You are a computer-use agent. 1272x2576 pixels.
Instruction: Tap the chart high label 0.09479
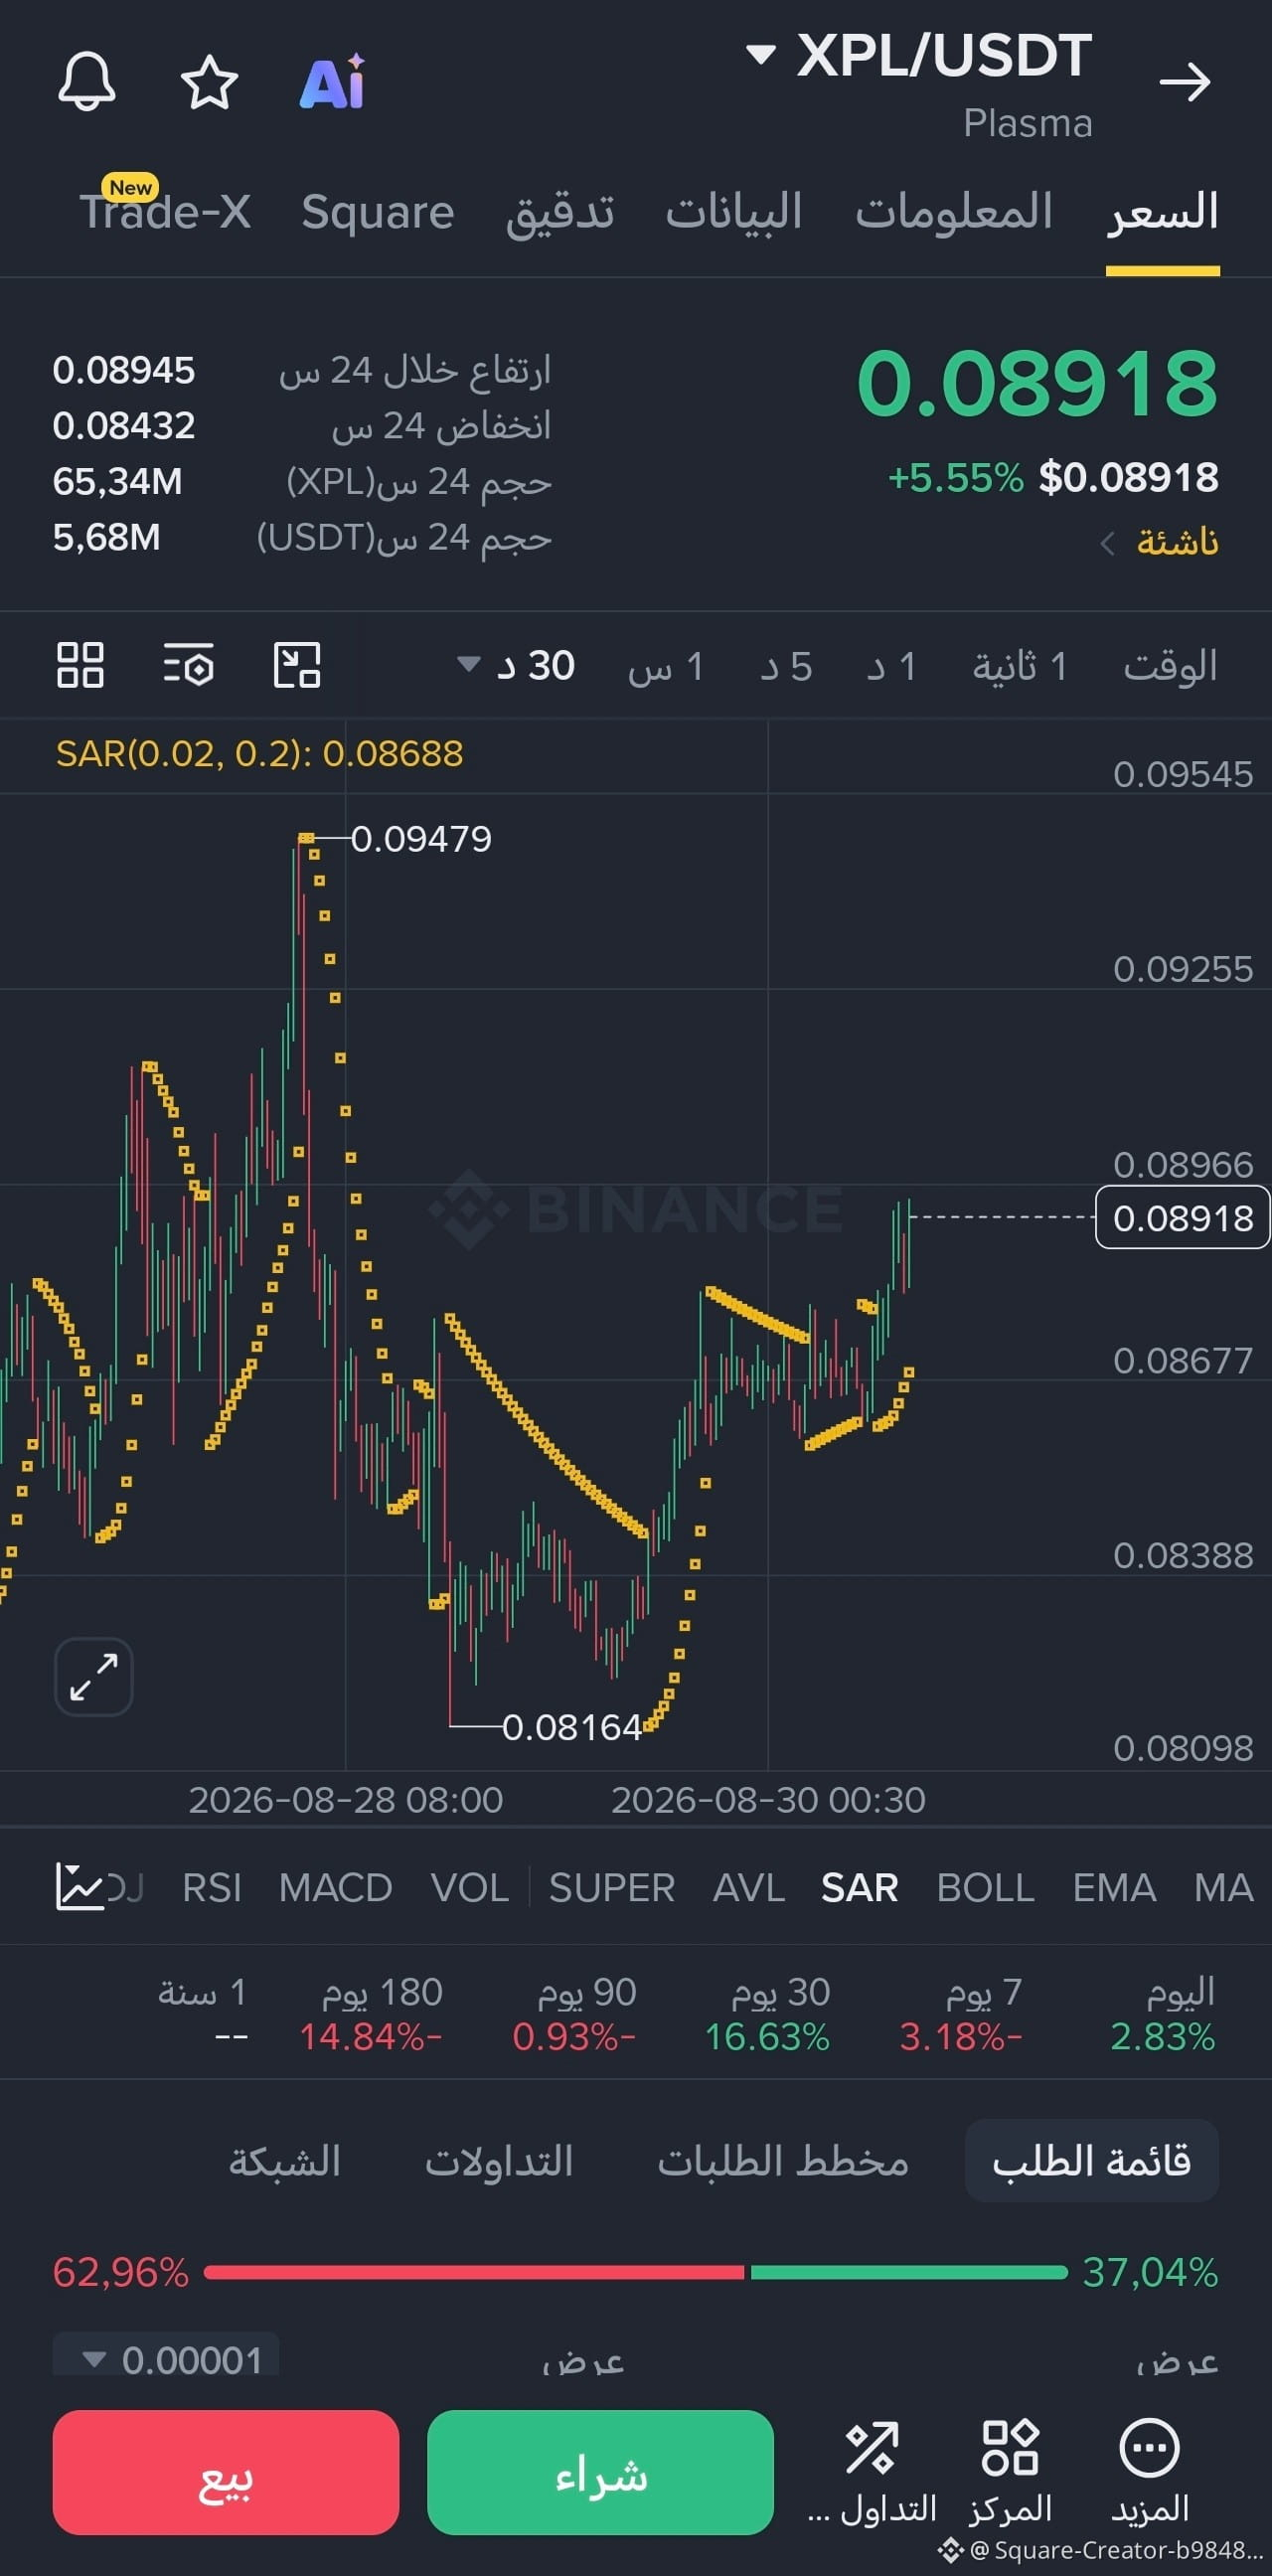(421, 839)
